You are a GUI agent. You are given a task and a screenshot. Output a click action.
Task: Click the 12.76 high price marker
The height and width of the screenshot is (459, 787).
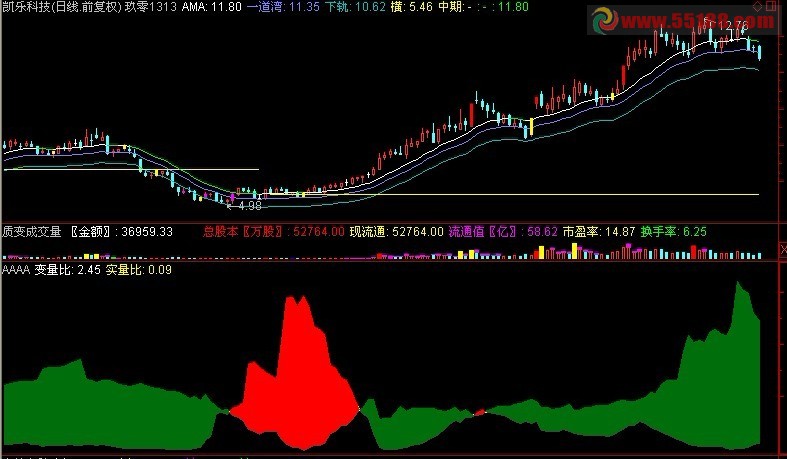coord(733,25)
